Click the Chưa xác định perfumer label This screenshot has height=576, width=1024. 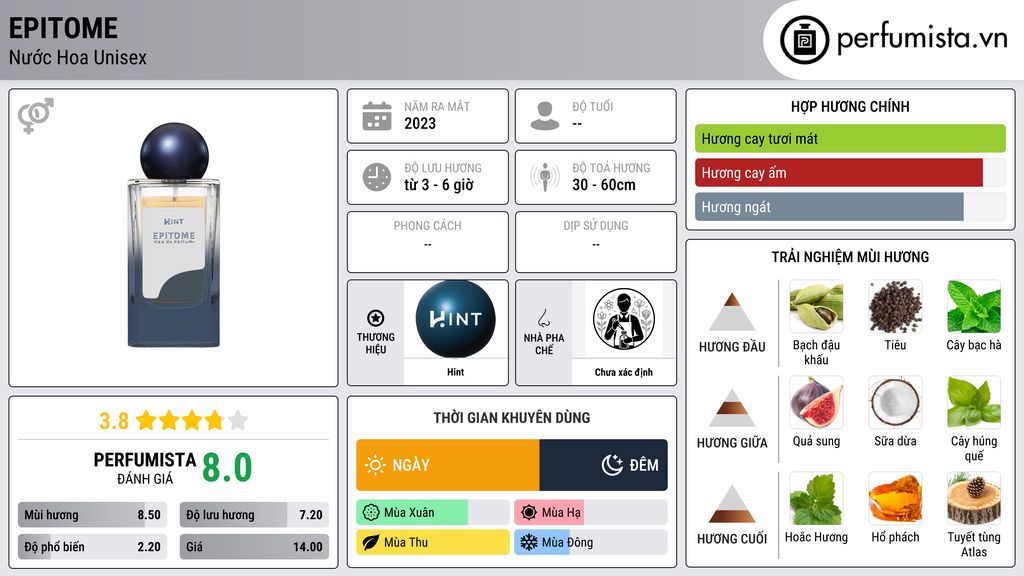[624, 372]
